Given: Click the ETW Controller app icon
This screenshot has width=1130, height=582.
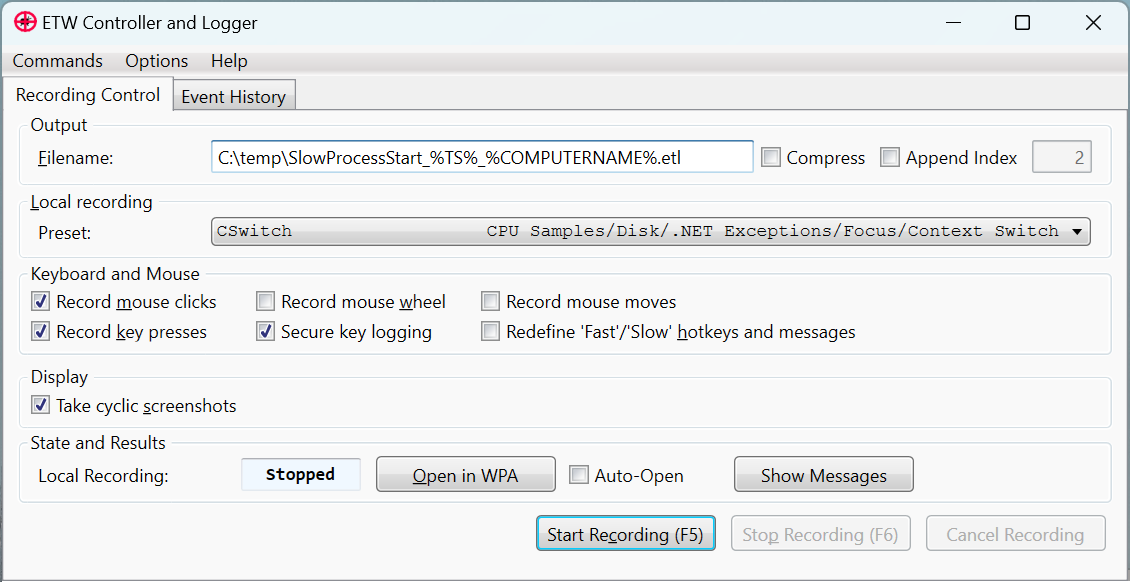Looking at the screenshot, I should pos(25,22).
